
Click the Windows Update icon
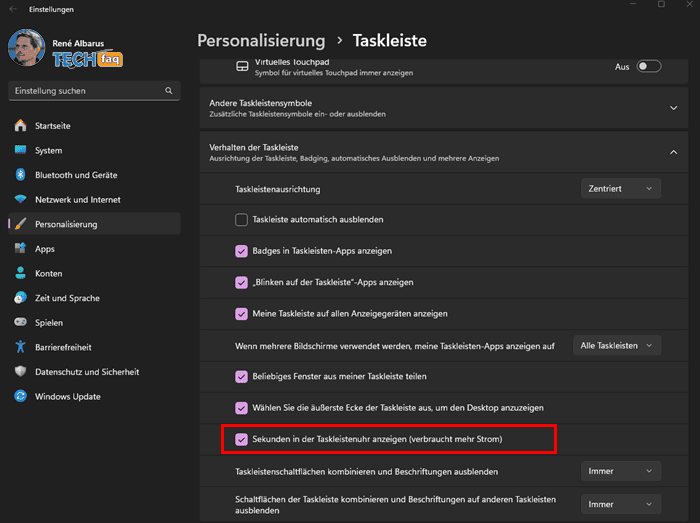[x=21, y=396]
